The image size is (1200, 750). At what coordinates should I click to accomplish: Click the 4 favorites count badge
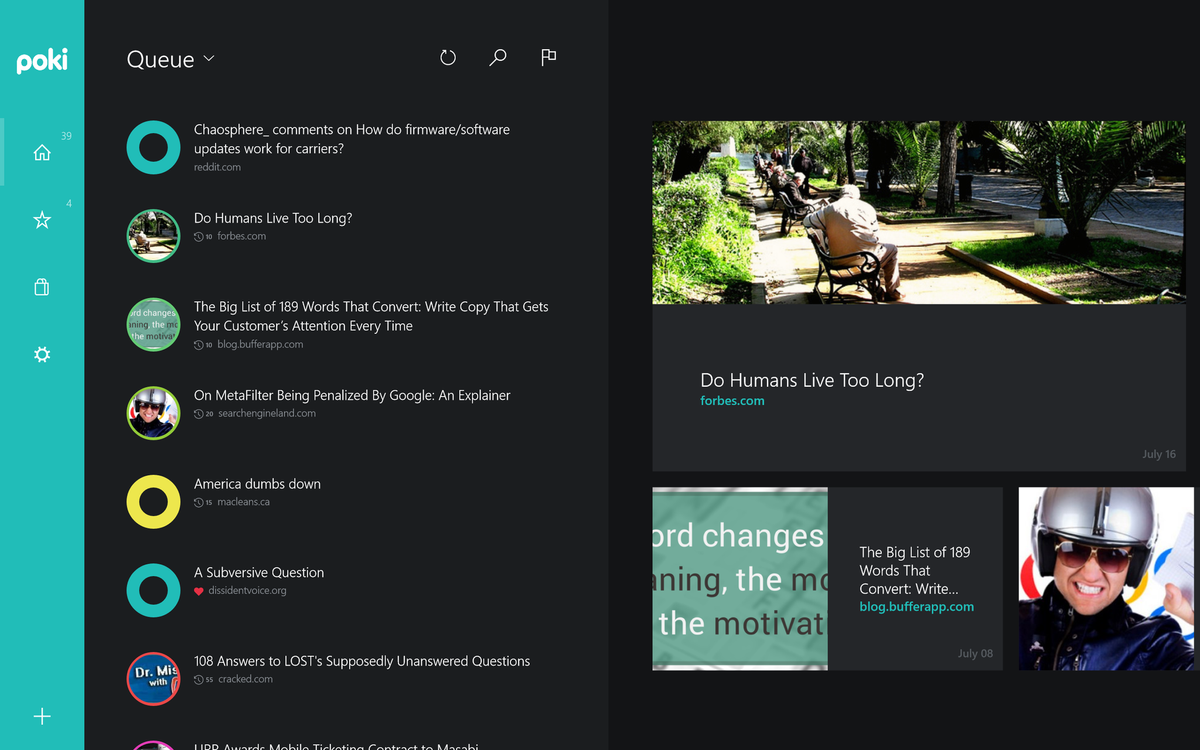pos(69,203)
